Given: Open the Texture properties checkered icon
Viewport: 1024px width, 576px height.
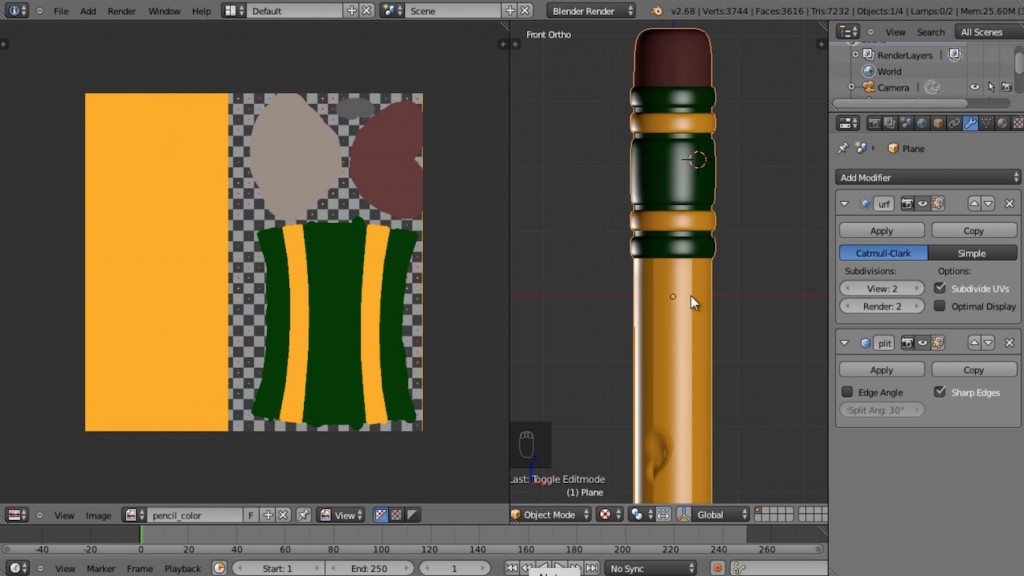Looking at the screenshot, I should click(x=1017, y=122).
